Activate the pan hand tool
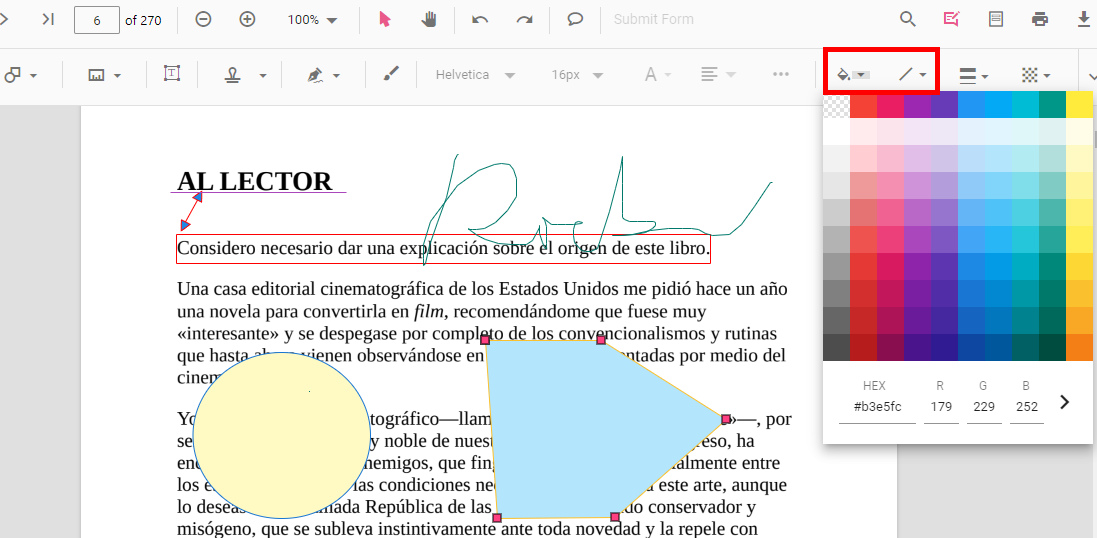This screenshot has height=538, width=1097. 428,19
